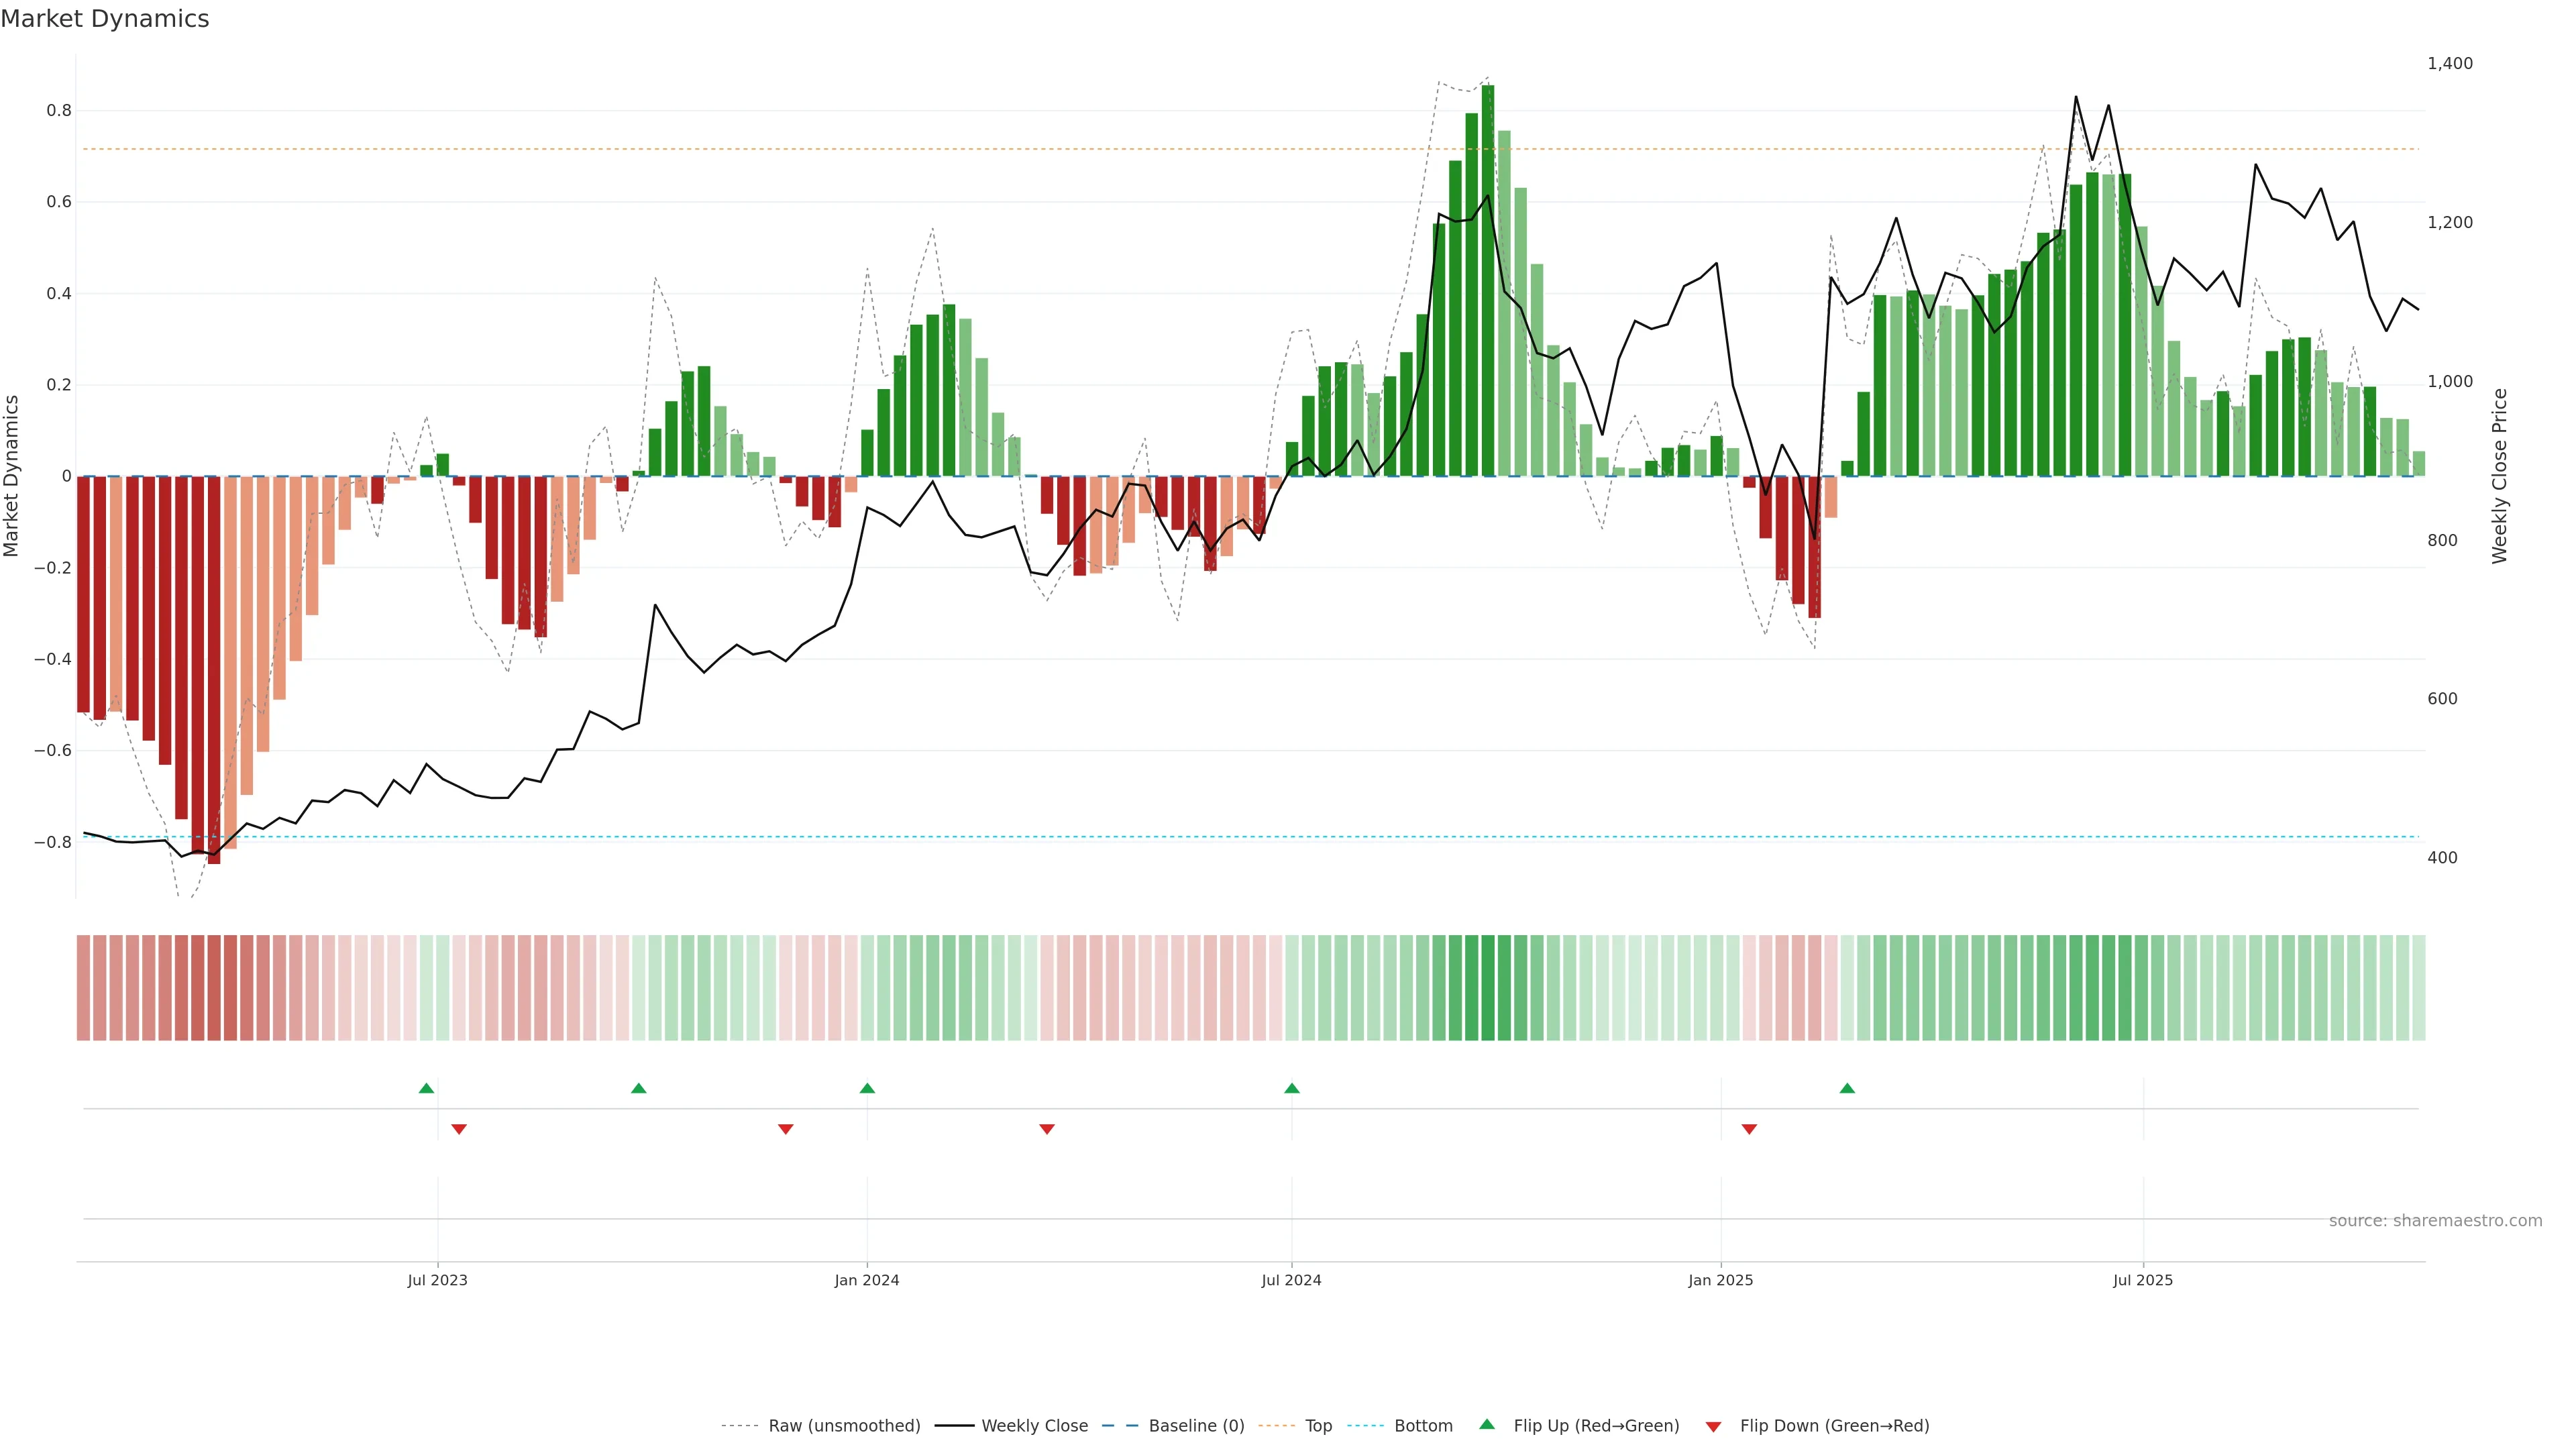Click the green flip-up marker at Jul 2024
Image resolution: width=2576 pixels, height=1449 pixels.
(1291, 1088)
